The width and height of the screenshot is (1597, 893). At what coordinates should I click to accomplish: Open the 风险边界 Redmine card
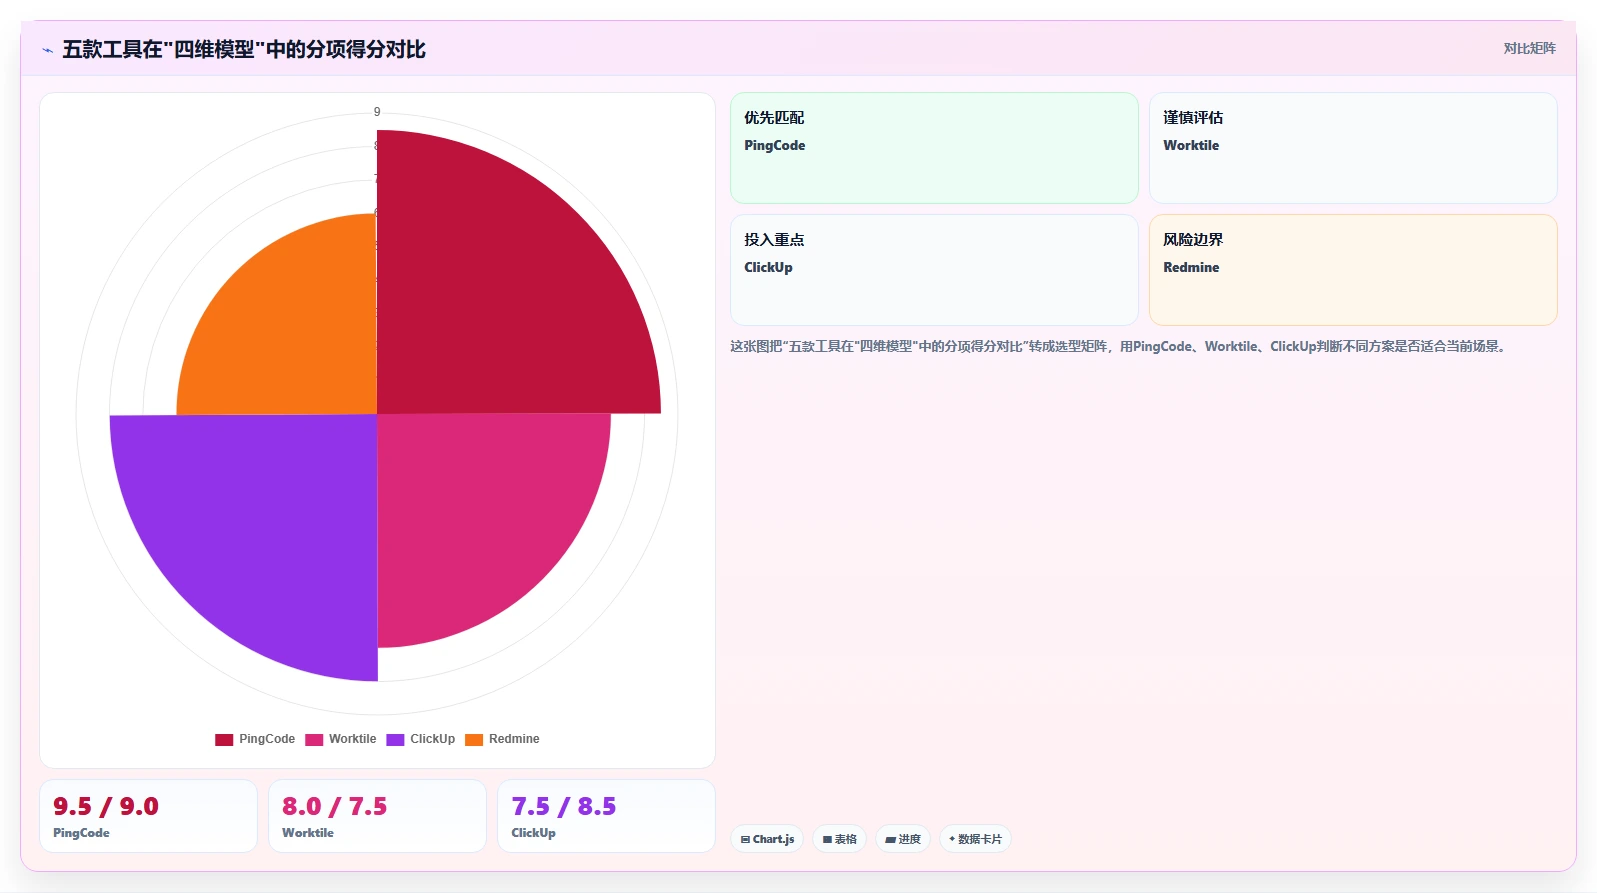pos(1353,270)
